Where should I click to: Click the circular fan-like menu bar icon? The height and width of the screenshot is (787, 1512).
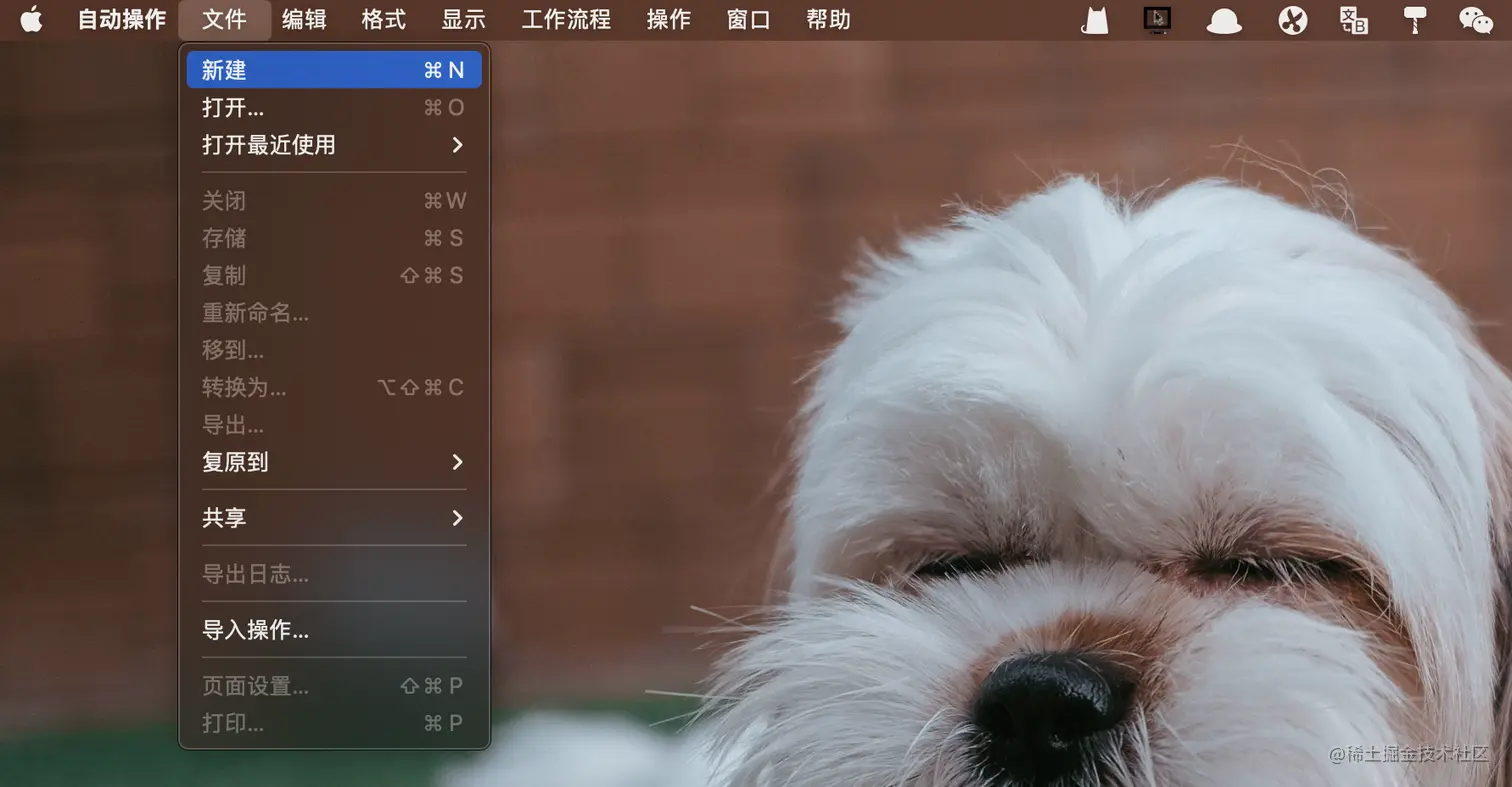pos(1293,20)
